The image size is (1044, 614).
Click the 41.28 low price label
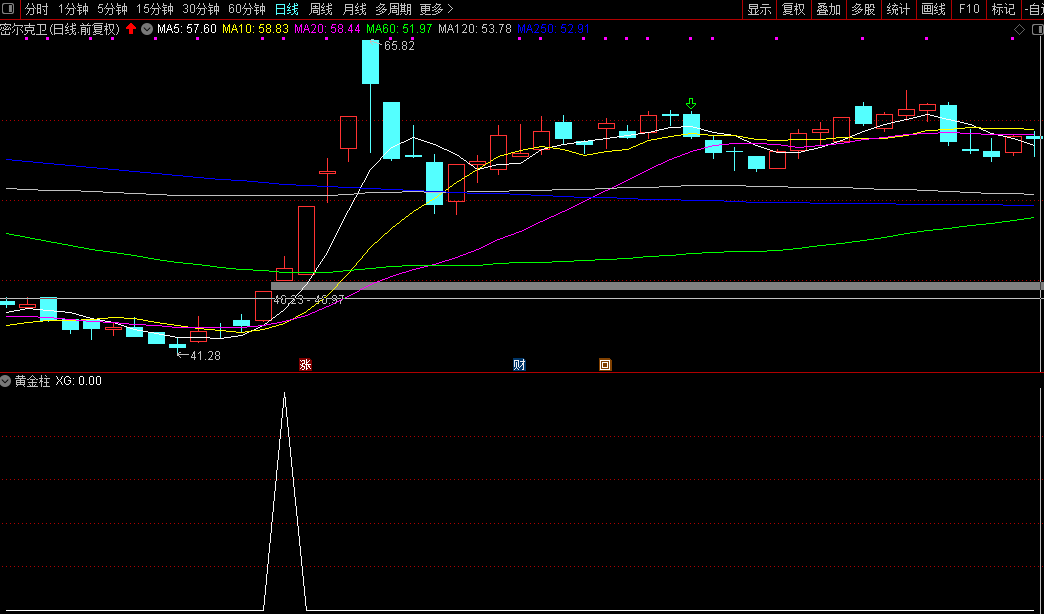(205, 356)
